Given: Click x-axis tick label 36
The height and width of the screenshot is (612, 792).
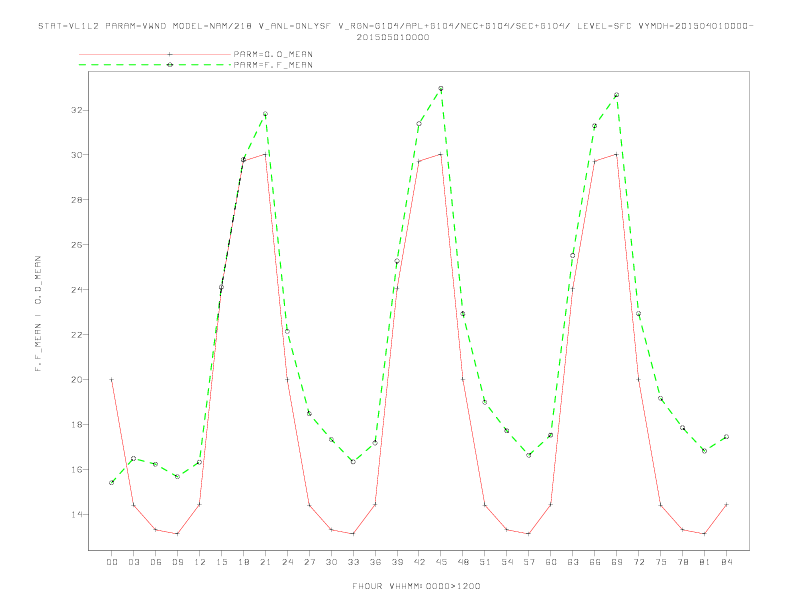Looking at the screenshot, I should (x=375, y=562).
